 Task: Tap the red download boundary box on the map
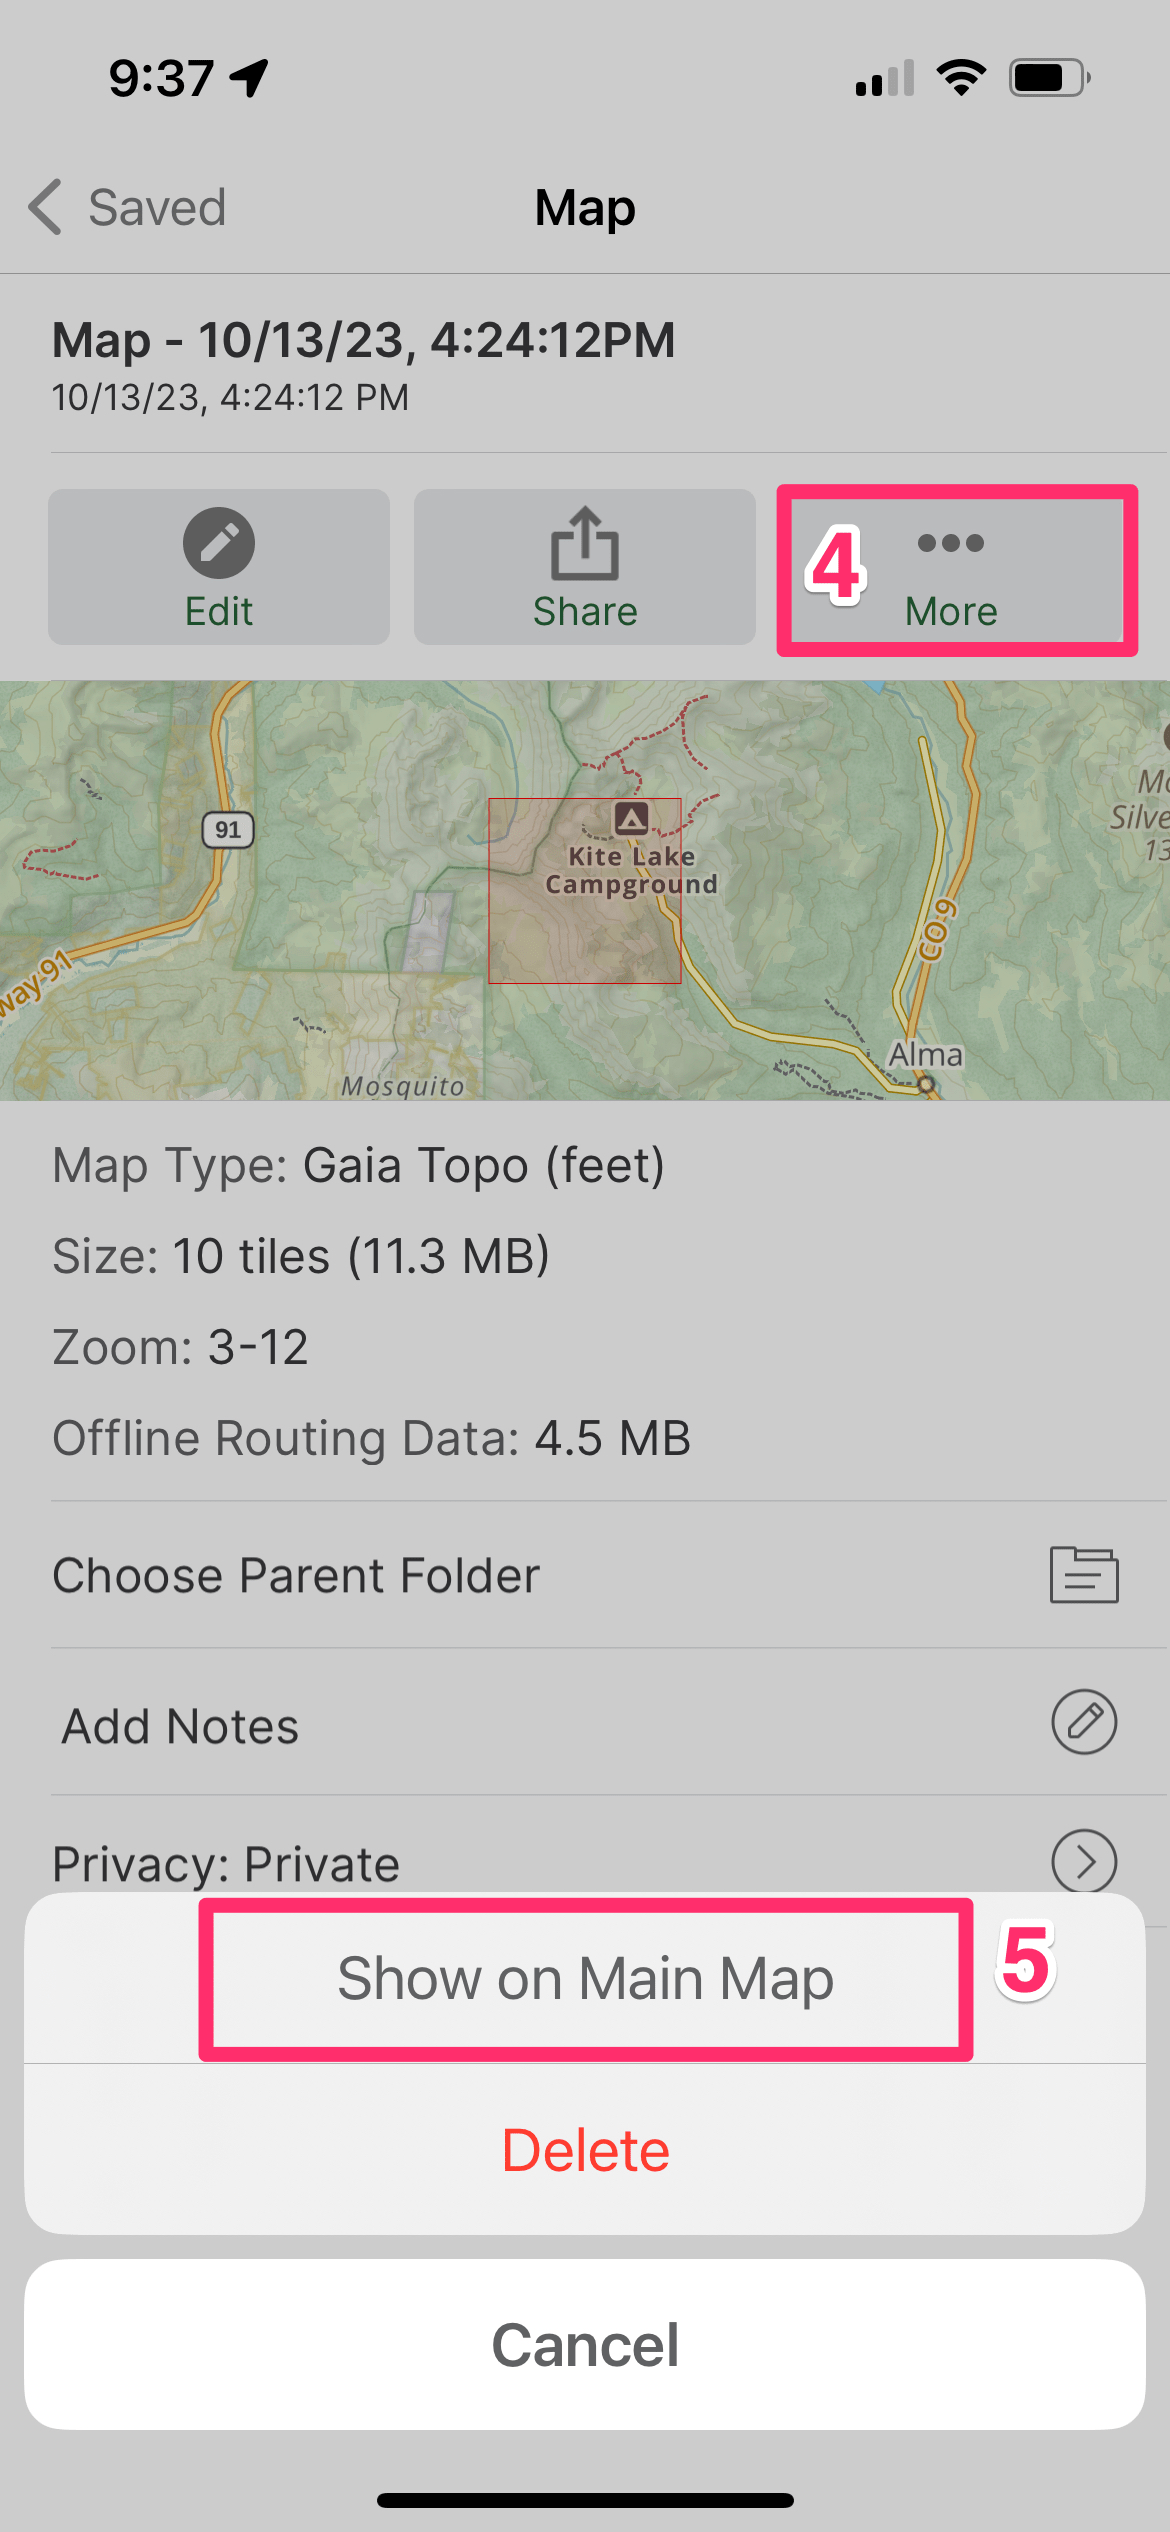tap(585, 890)
